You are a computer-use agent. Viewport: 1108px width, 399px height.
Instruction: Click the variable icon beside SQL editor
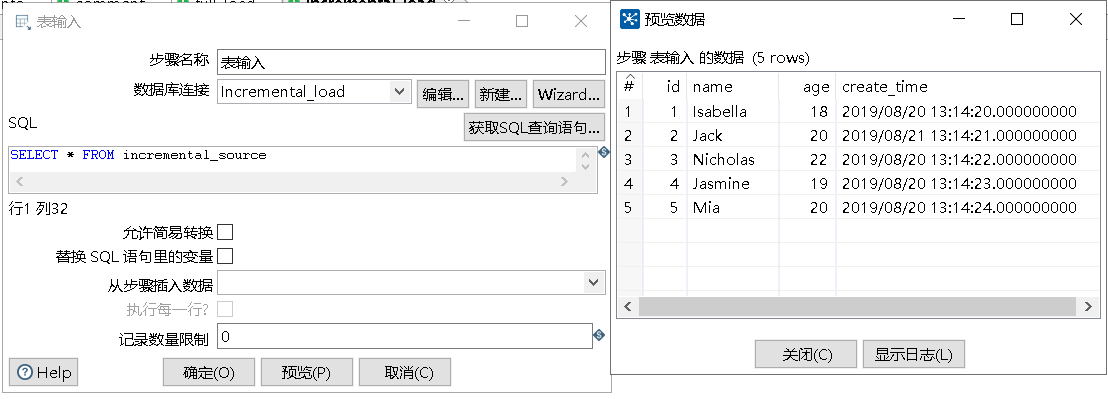(603, 152)
